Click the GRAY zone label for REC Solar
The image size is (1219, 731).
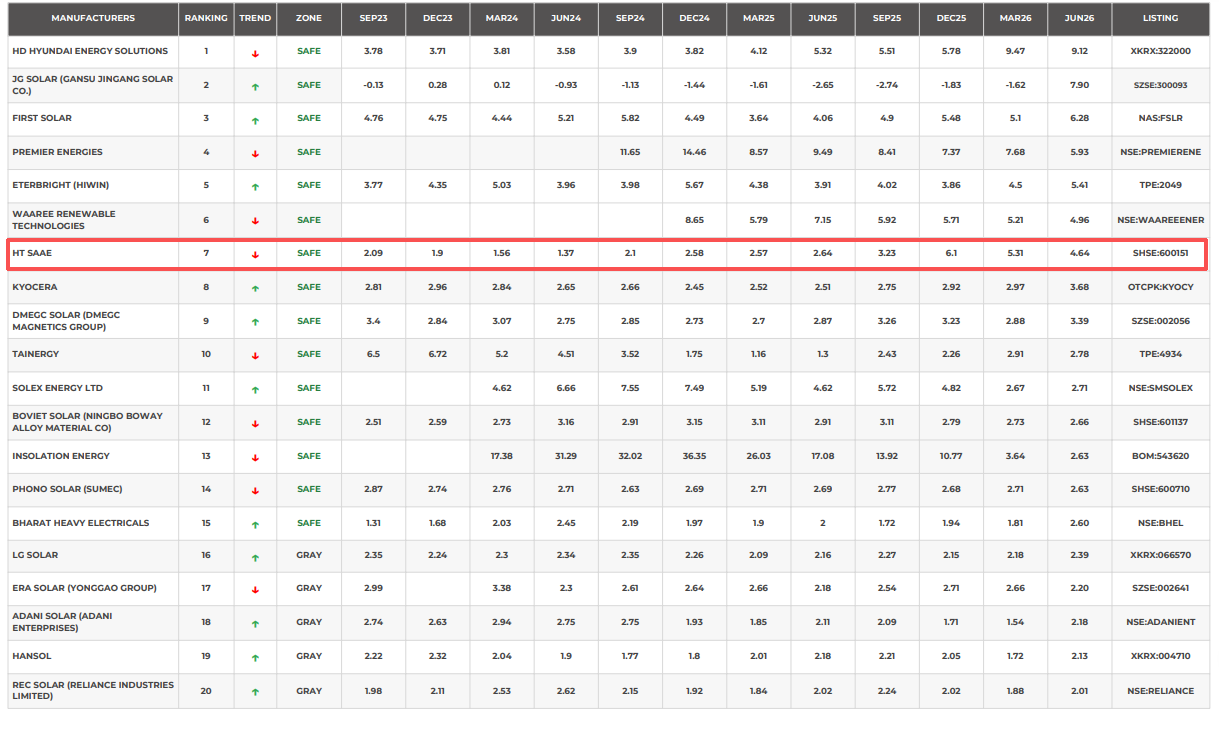(x=309, y=691)
